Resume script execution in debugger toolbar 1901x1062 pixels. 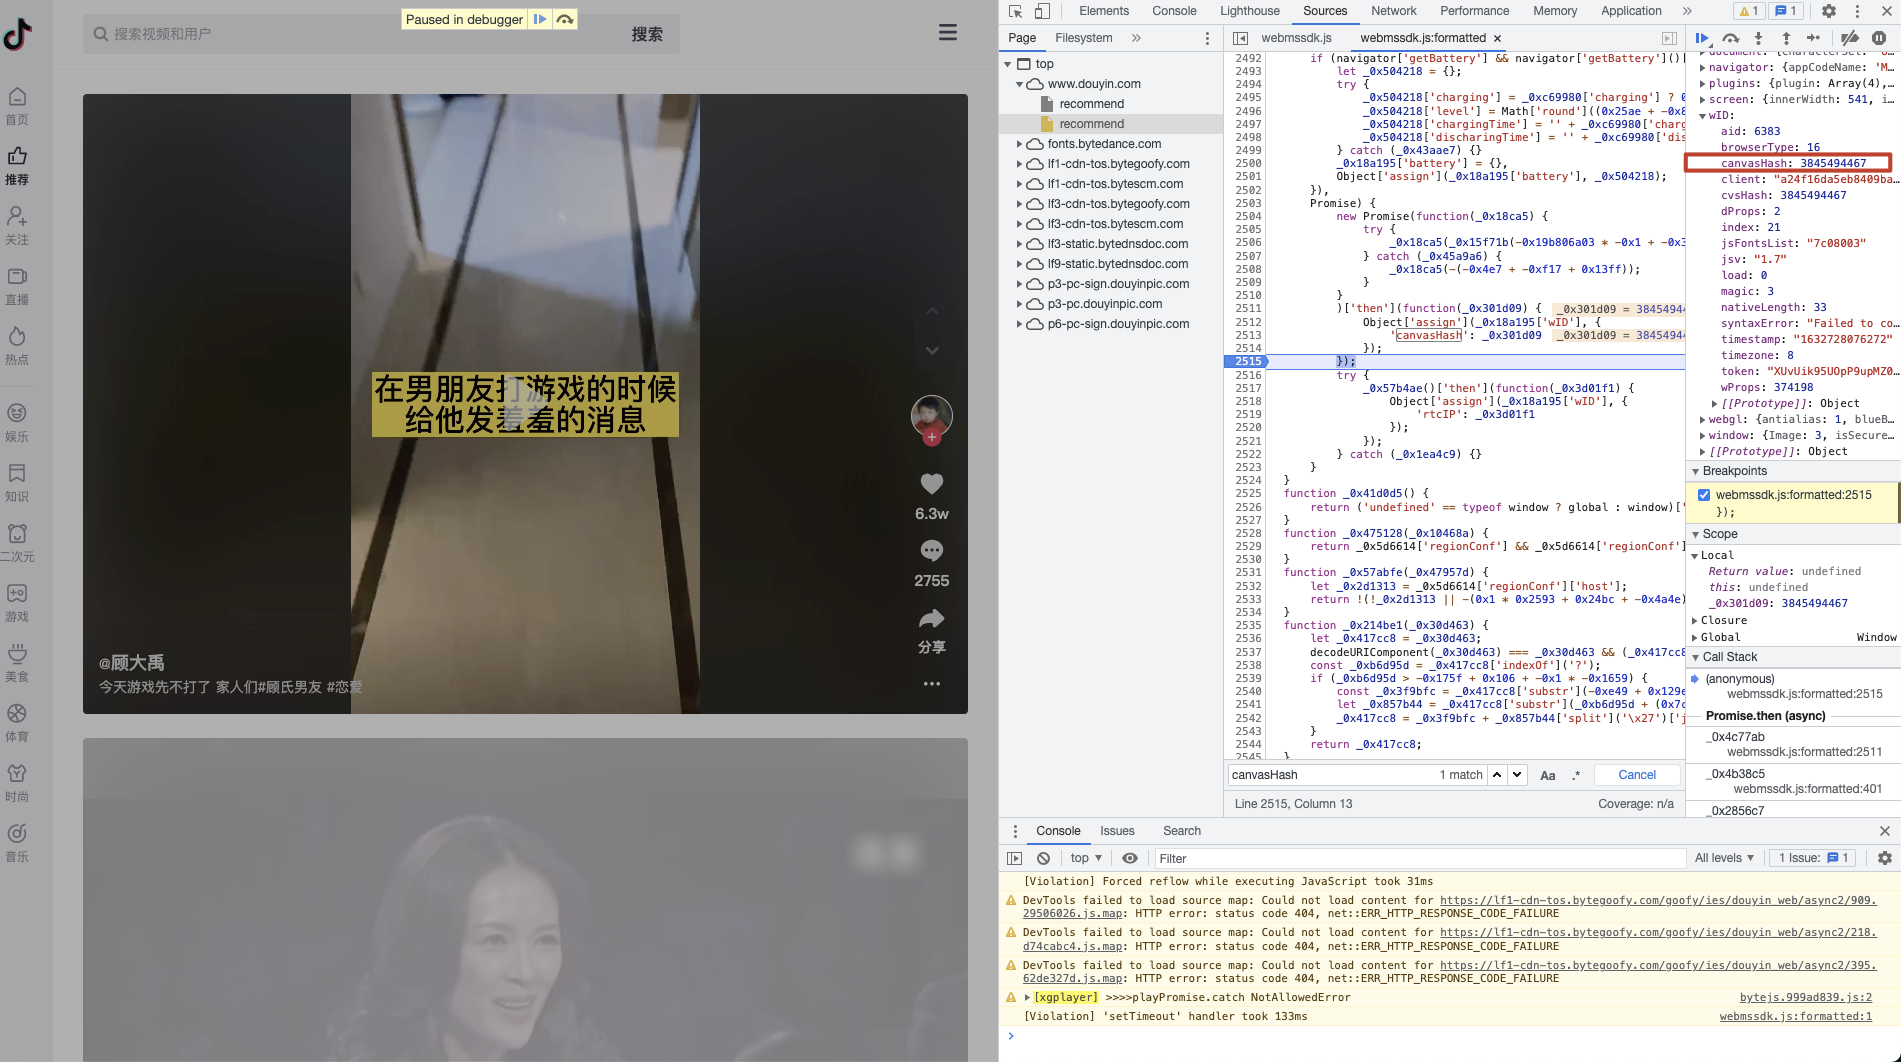point(1702,38)
